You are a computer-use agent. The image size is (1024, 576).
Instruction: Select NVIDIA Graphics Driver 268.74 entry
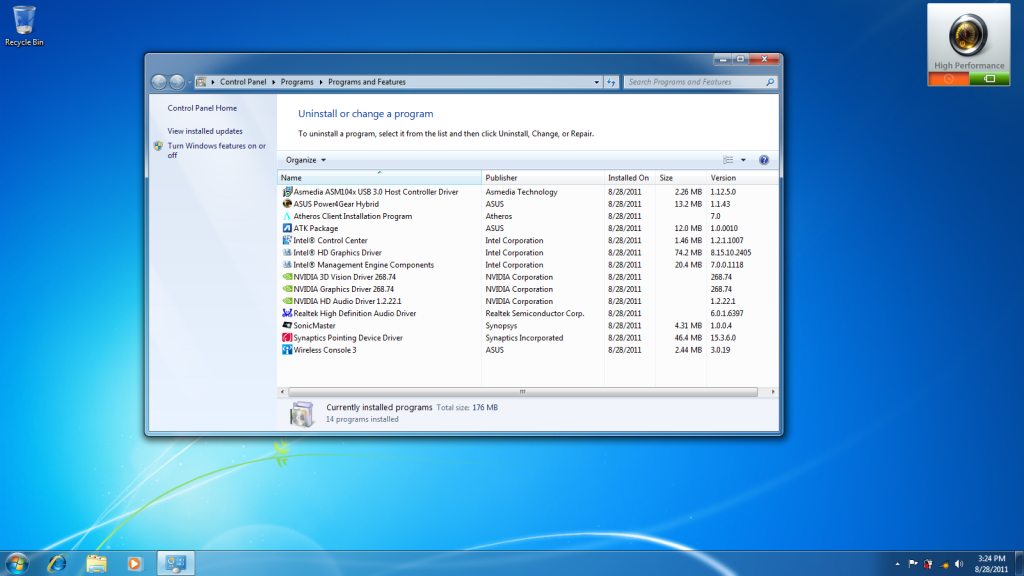343,289
